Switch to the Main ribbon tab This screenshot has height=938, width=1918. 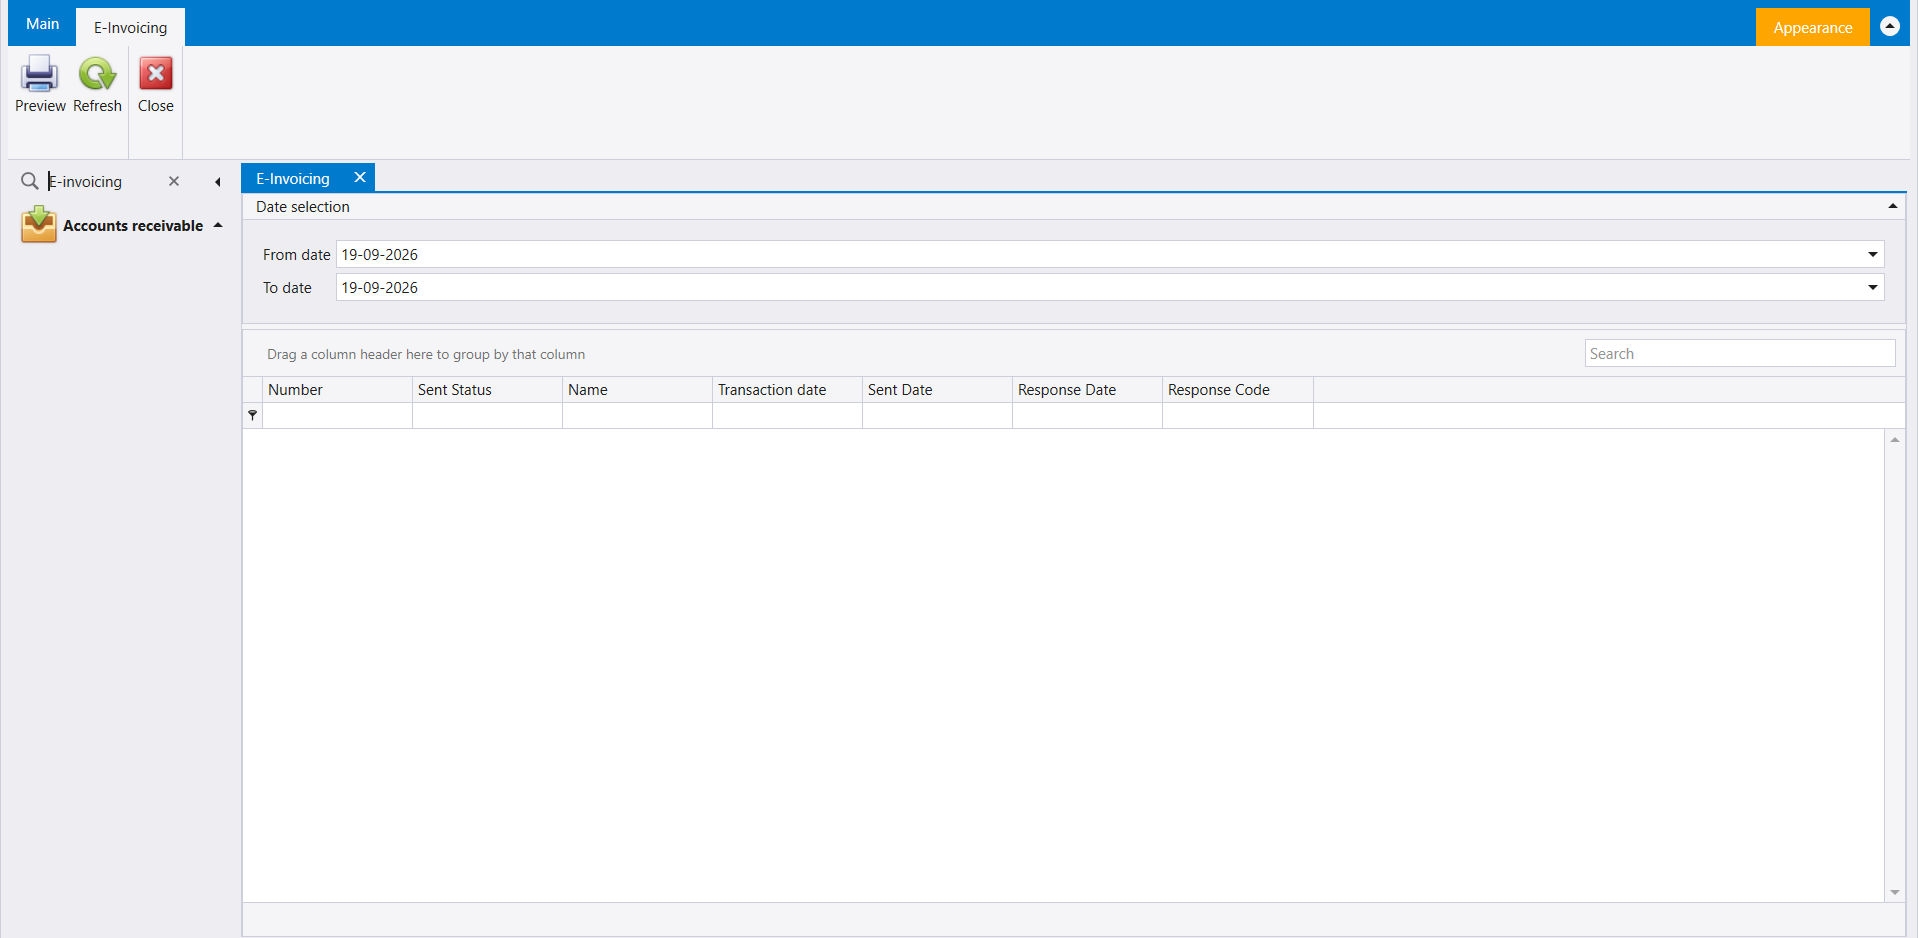pos(42,24)
